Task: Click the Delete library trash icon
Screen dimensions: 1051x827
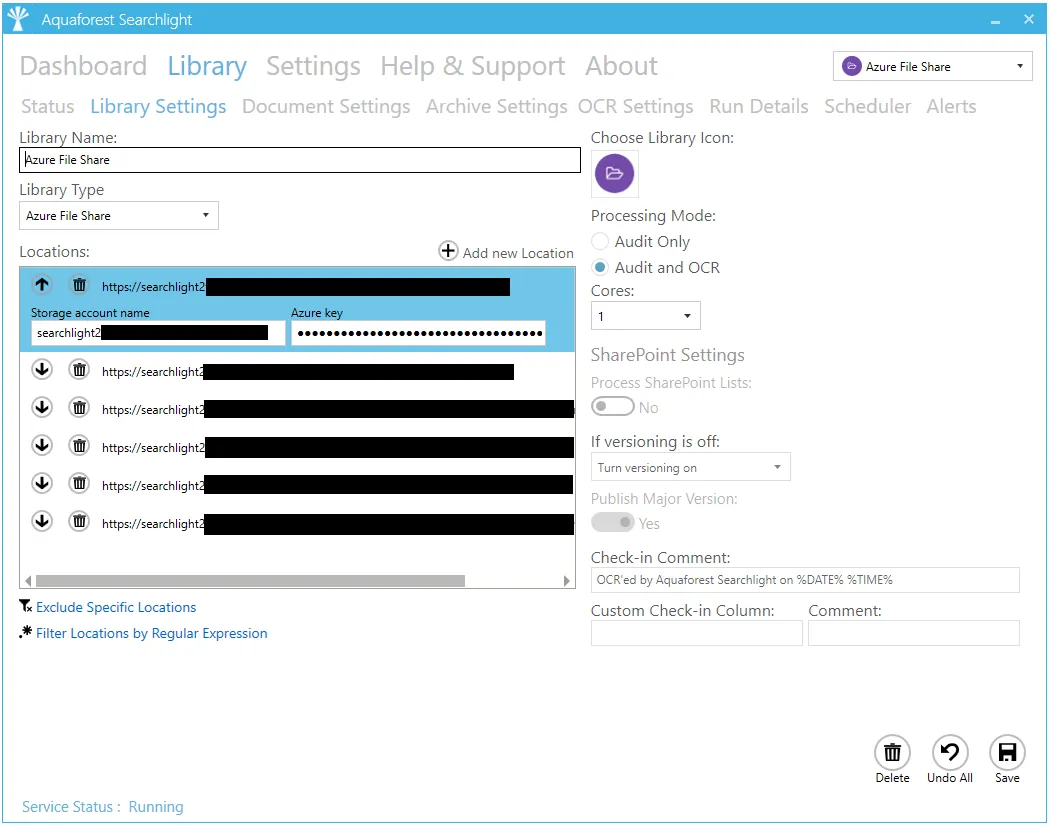Action: pos(892,752)
